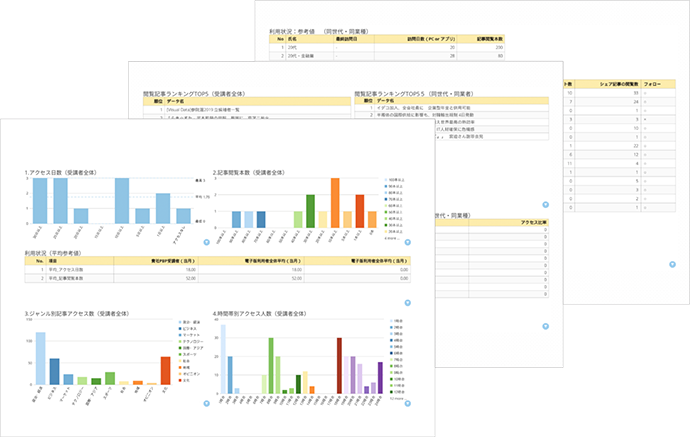Click the blue round icon below the アクセス比率 table
The image size is (690, 437).
click(x=544, y=326)
